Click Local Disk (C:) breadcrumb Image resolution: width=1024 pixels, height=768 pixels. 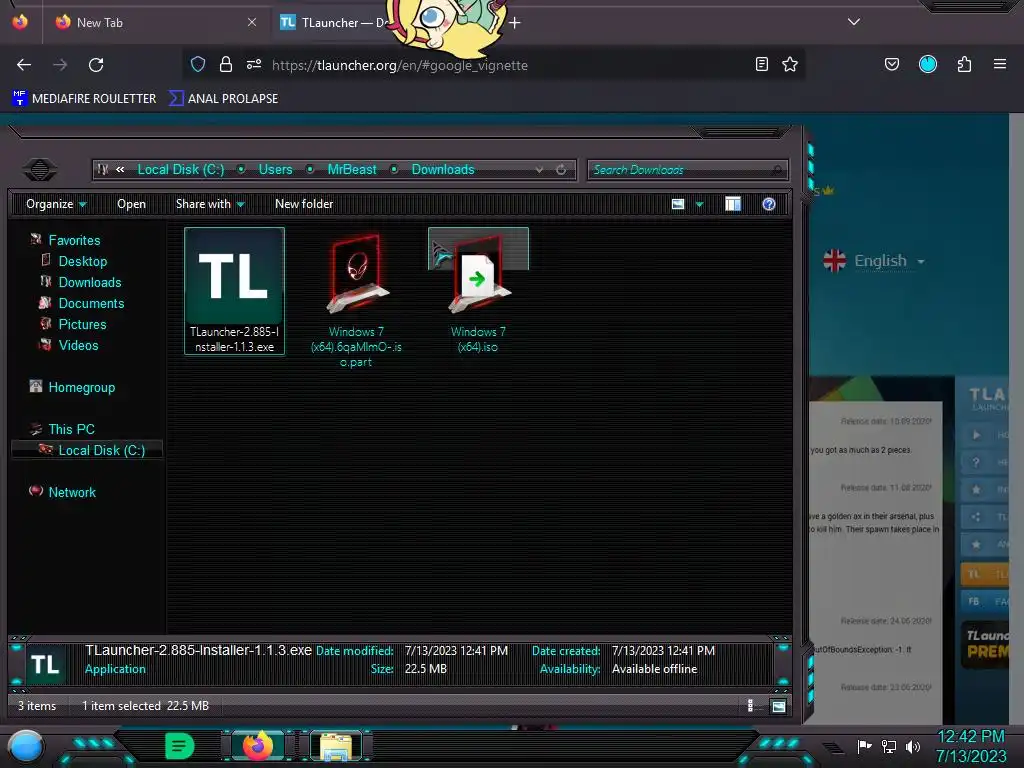(x=181, y=169)
